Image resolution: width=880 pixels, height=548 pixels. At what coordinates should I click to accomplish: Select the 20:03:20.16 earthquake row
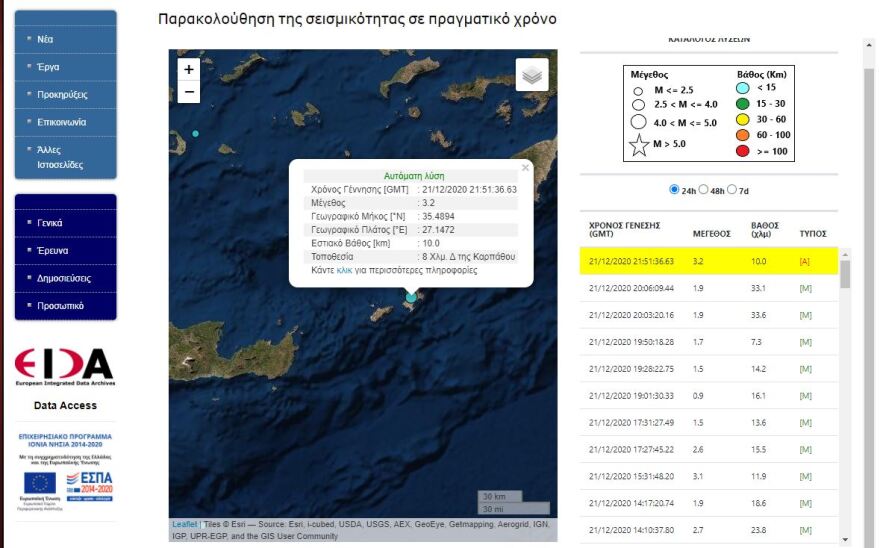[x=708, y=315]
